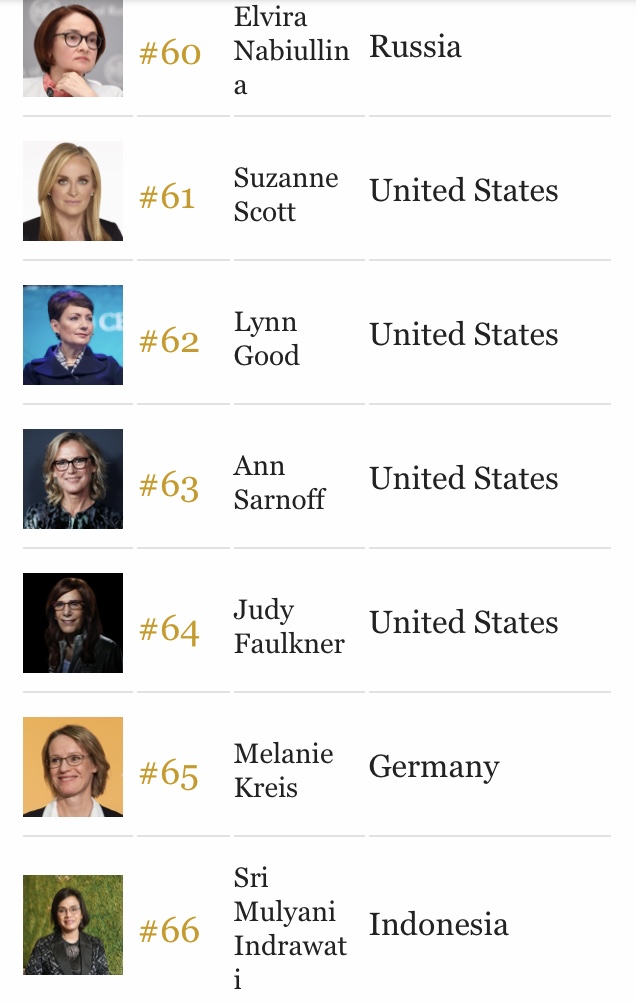Select the #66 rank number
This screenshot has height=1003, width=636.
[170, 930]
